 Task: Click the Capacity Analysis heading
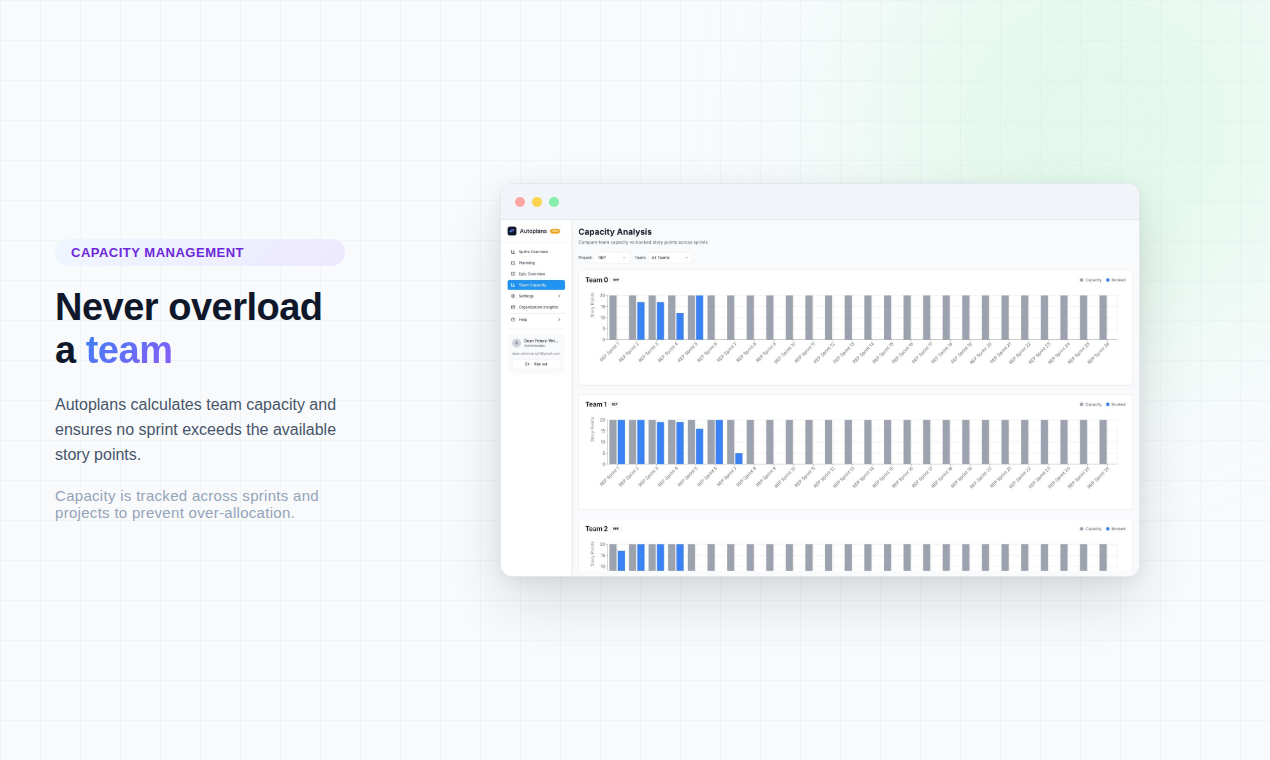point(615,232)
